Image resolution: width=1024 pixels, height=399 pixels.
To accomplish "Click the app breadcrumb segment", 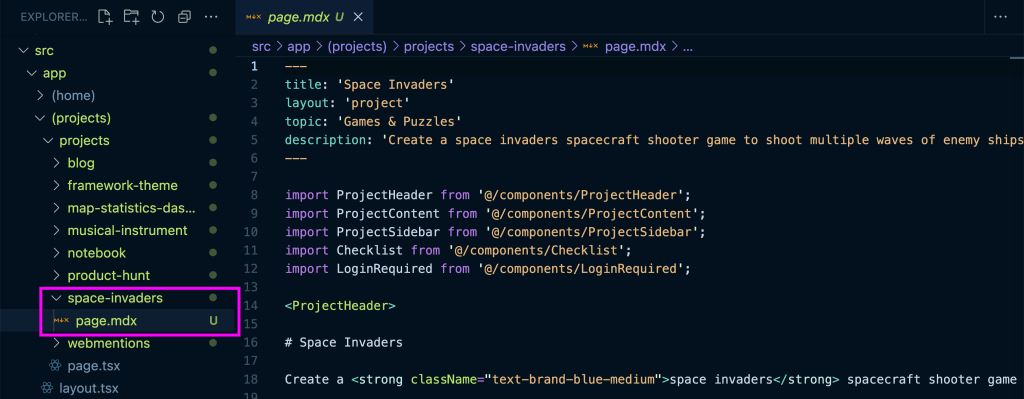I will (x=298, y=46).
